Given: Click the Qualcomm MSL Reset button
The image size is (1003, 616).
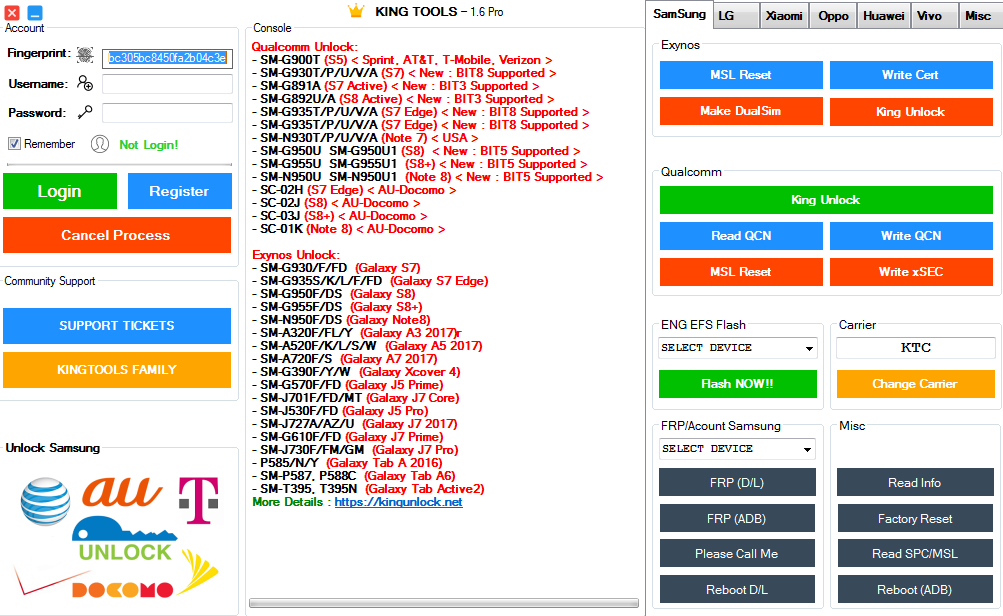Looking at the screenshot, I should (741, 272).
